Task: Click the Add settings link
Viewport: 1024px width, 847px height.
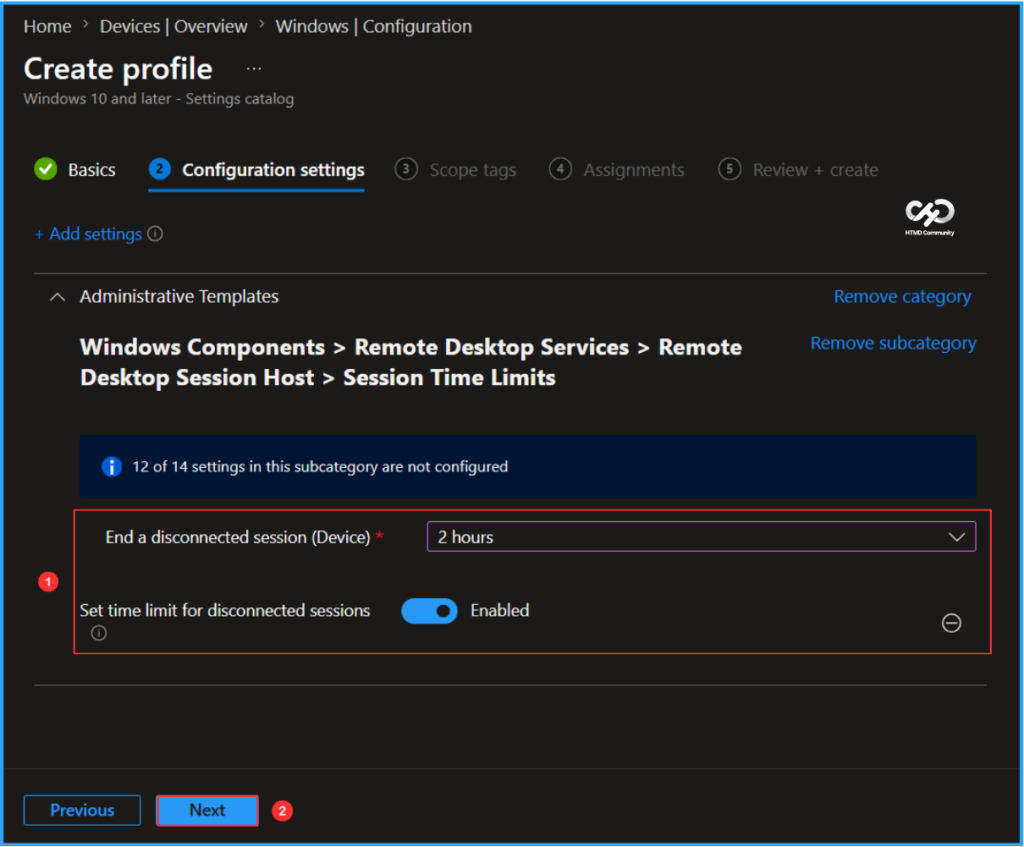Action: point(88,234)
